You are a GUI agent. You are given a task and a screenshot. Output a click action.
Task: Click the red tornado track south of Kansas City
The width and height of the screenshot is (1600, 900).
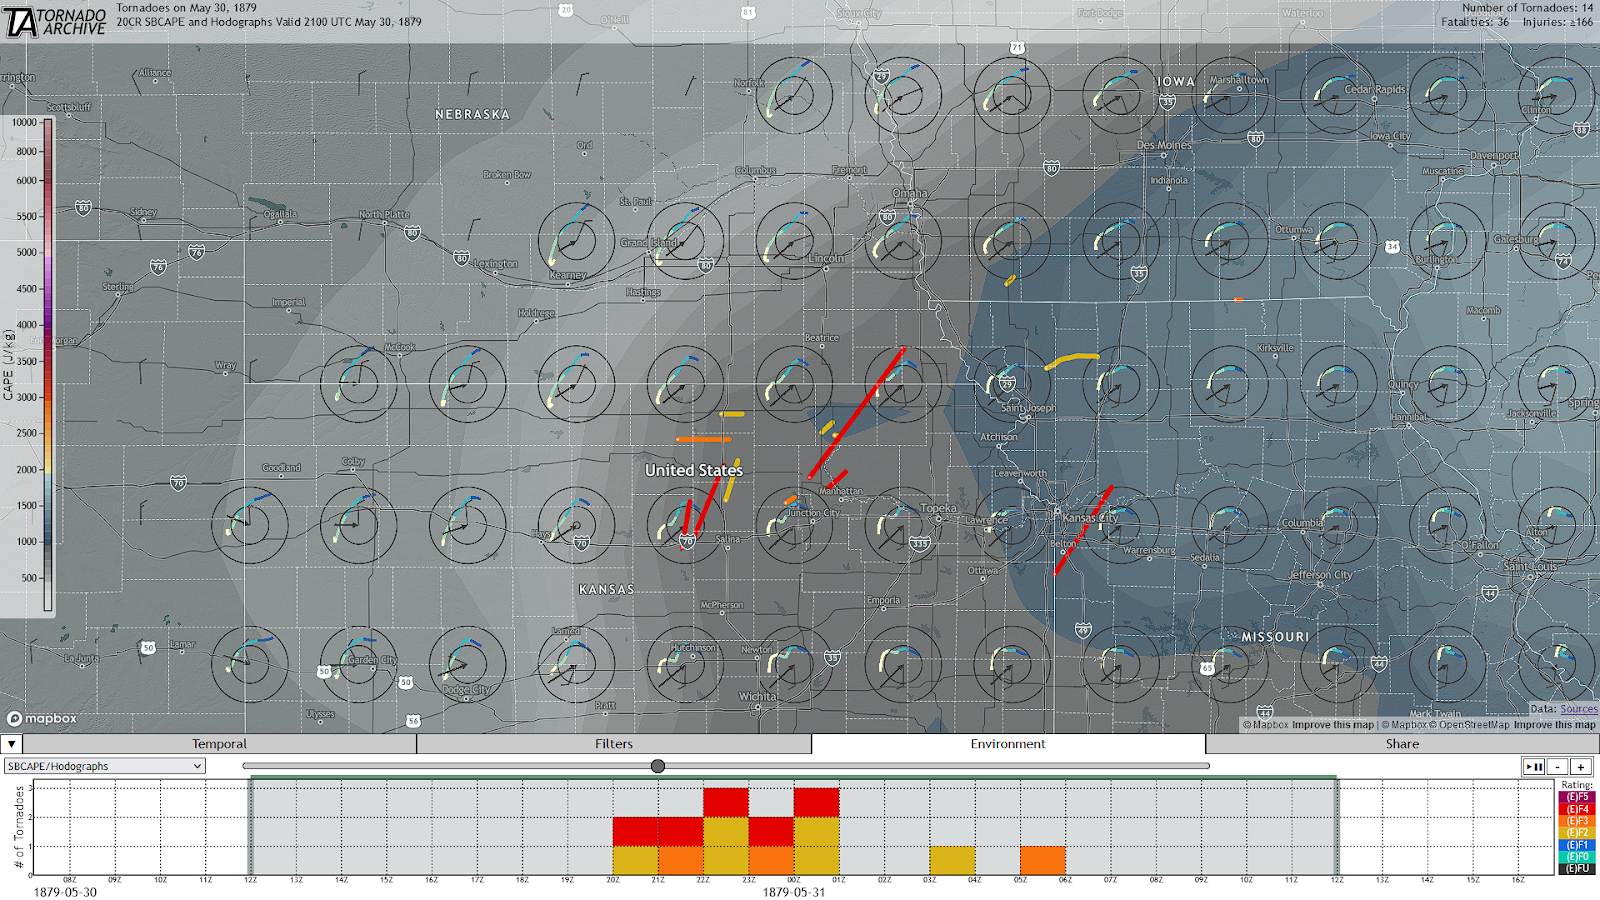pos(1083,530)
